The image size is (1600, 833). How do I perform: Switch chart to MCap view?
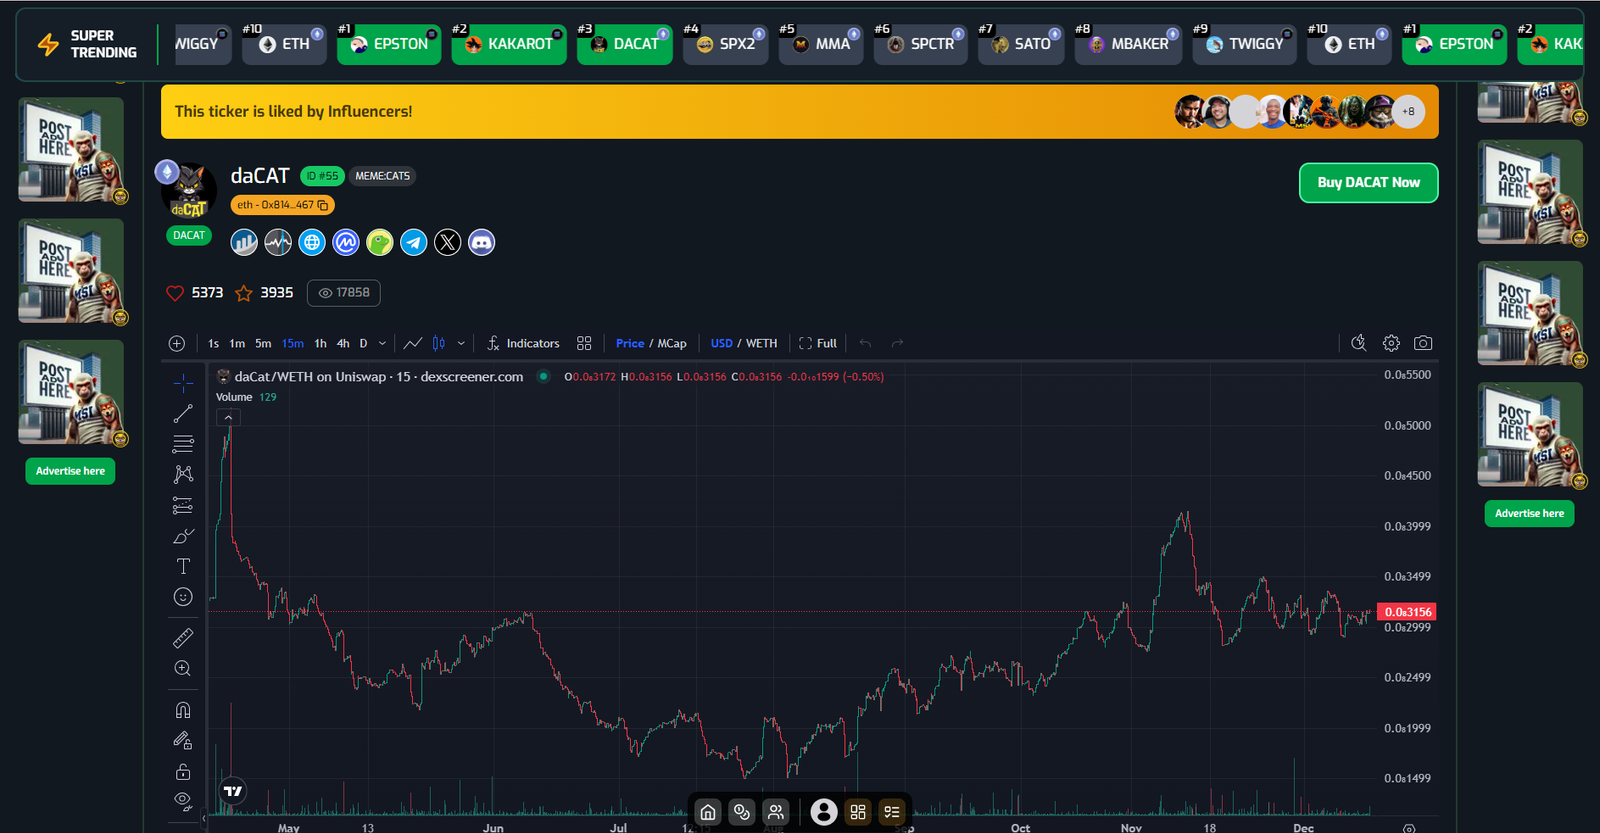(x=672, y=343)
